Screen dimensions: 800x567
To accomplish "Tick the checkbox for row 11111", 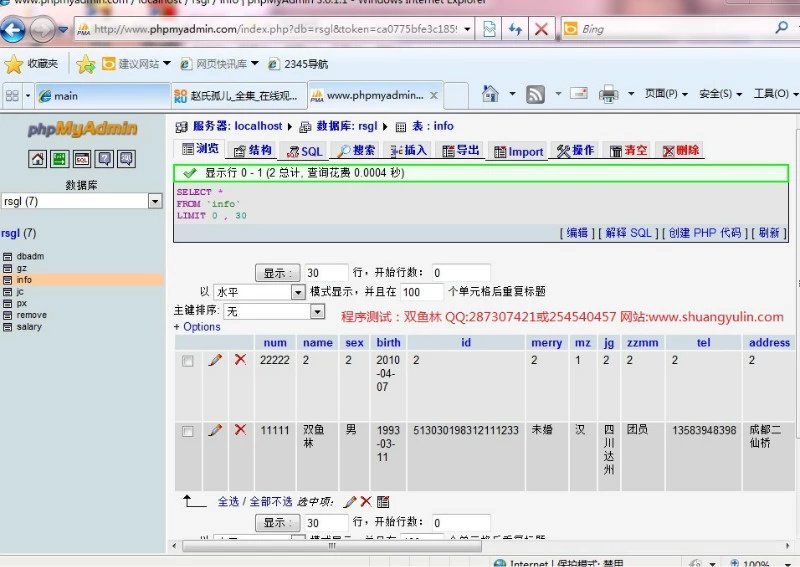I will click(188, 432).
